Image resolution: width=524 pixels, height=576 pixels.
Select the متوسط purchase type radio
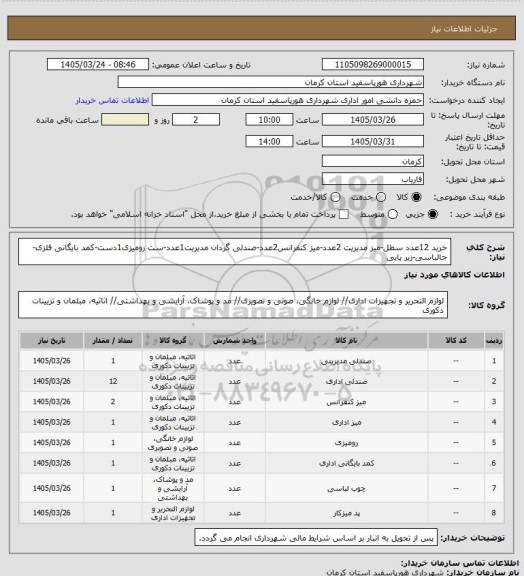pos(393,214)
